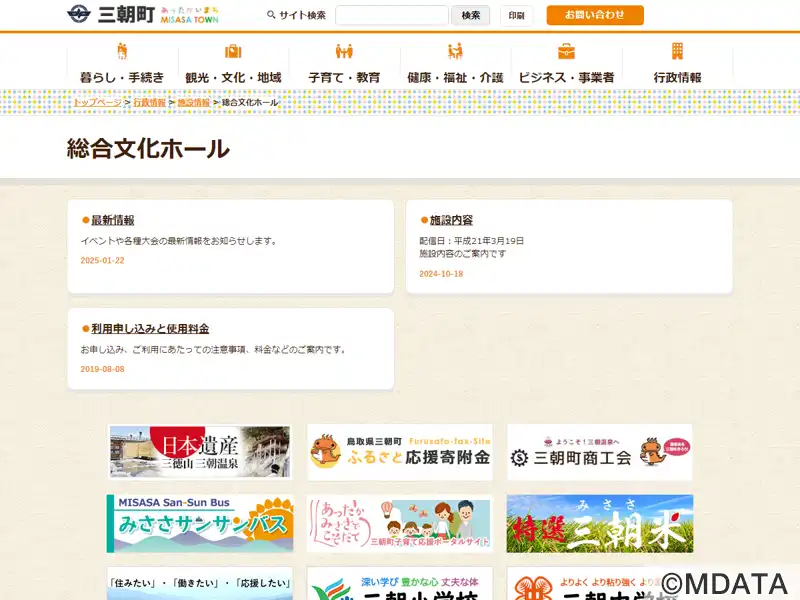800x600 pixels.
Task: Open the 暮らし・手続き menu
Action: [122, 78]
